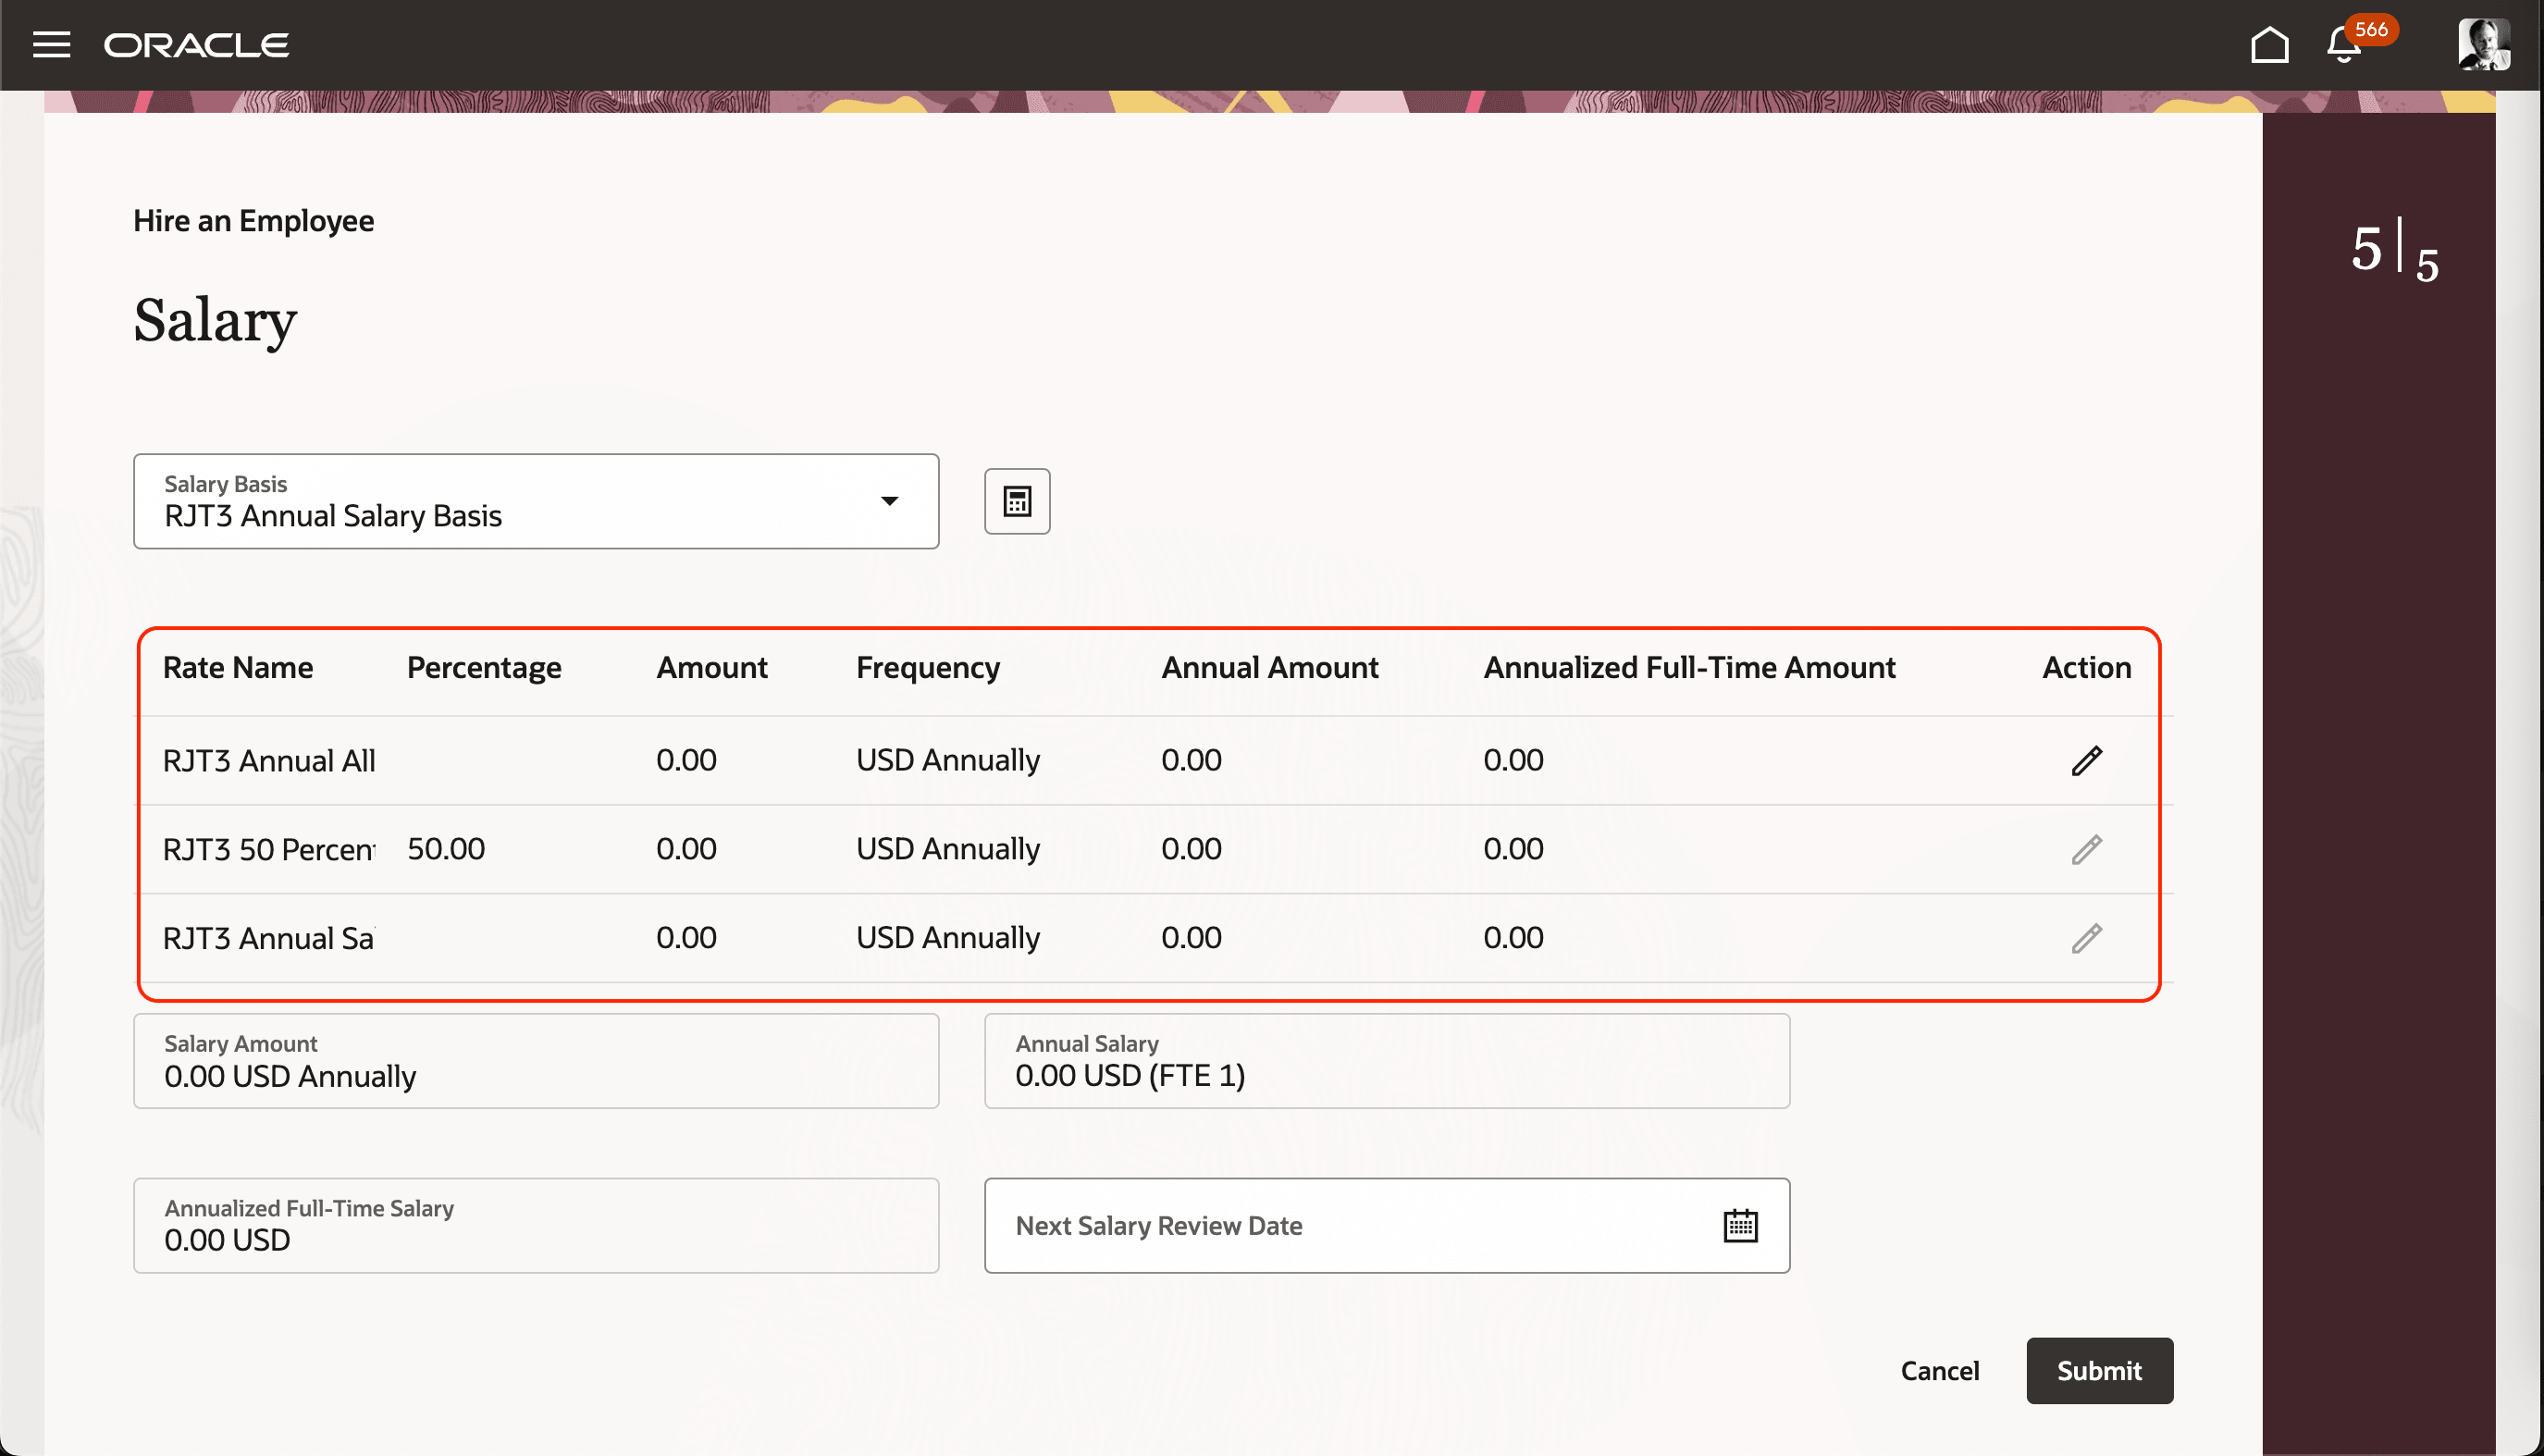This screenshot has height=1456, width=2544.
Task: Edit the RJT3 50 Percent rate
Action: coord(2086,849)
